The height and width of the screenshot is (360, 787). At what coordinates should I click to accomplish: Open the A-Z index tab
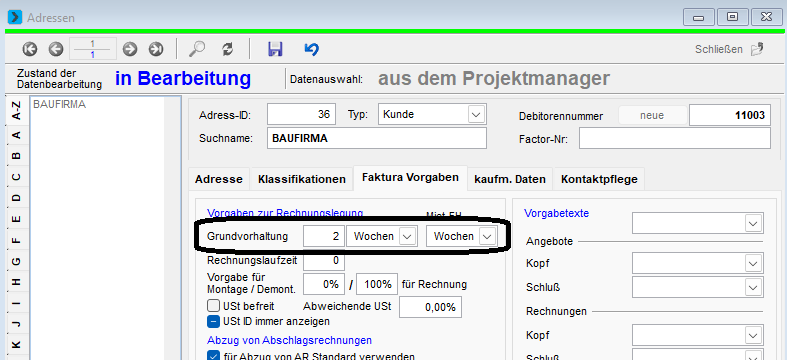tap(17, 109)
